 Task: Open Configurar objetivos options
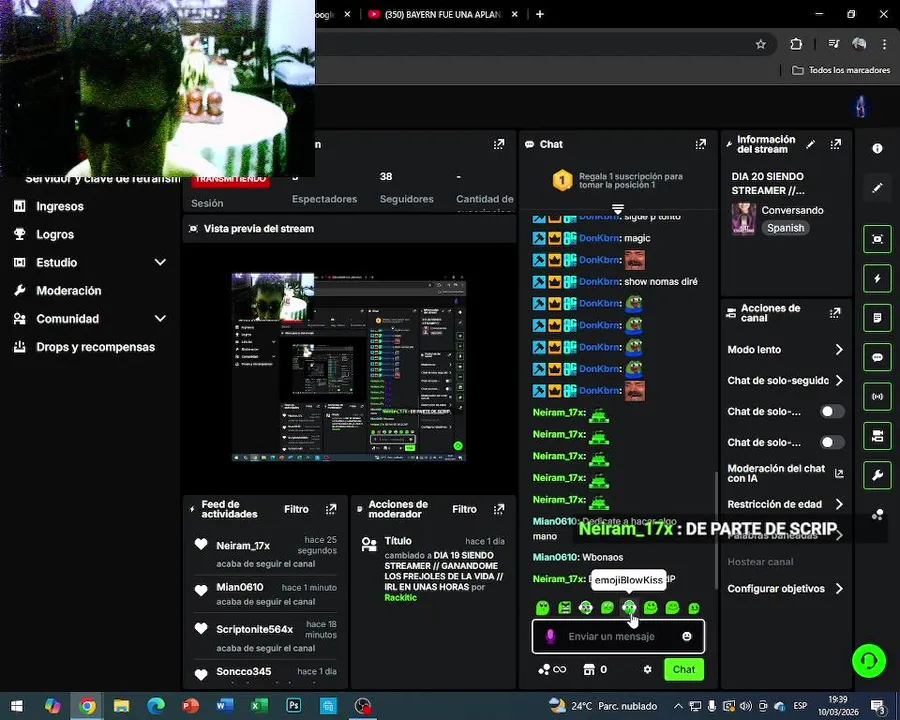click(x=785, y=589)
